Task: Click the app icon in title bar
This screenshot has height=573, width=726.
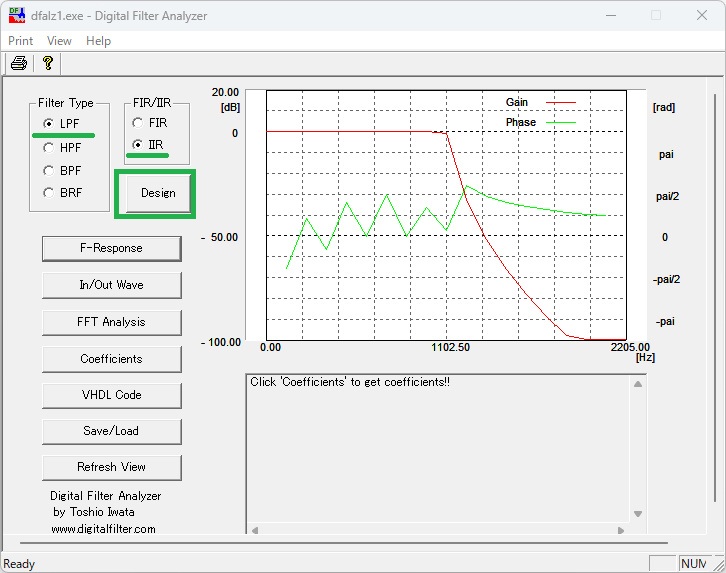Action: tap(17, 15)
